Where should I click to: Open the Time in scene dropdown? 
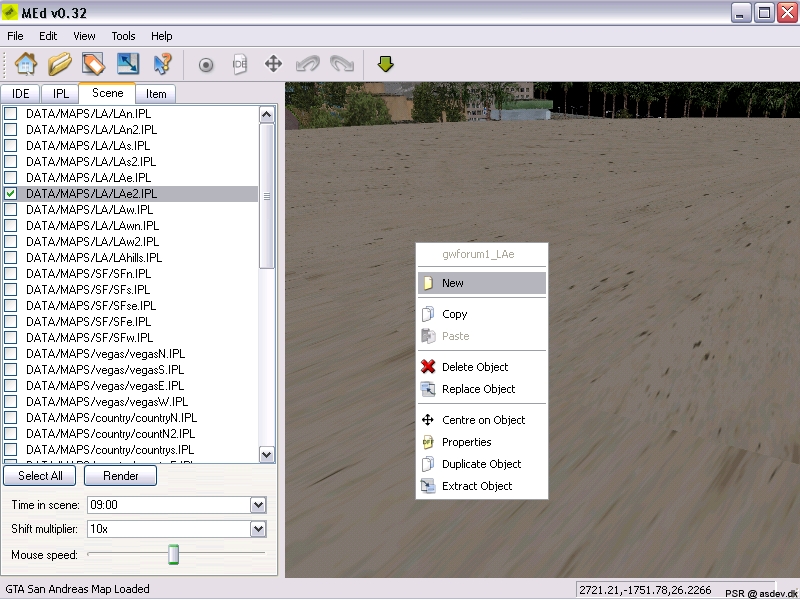pyautogui.click(x=258, y=505)
